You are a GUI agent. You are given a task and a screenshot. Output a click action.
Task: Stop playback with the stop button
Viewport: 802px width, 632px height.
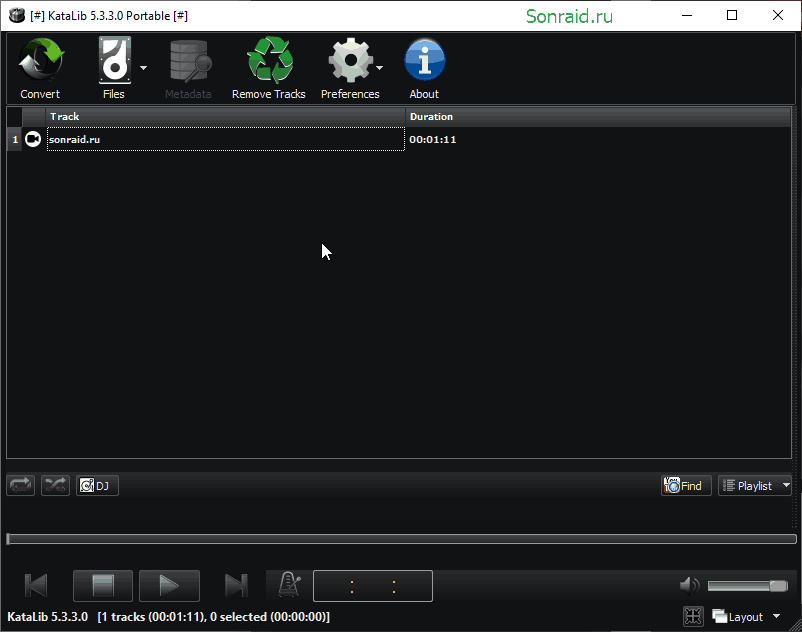(103, 585)
